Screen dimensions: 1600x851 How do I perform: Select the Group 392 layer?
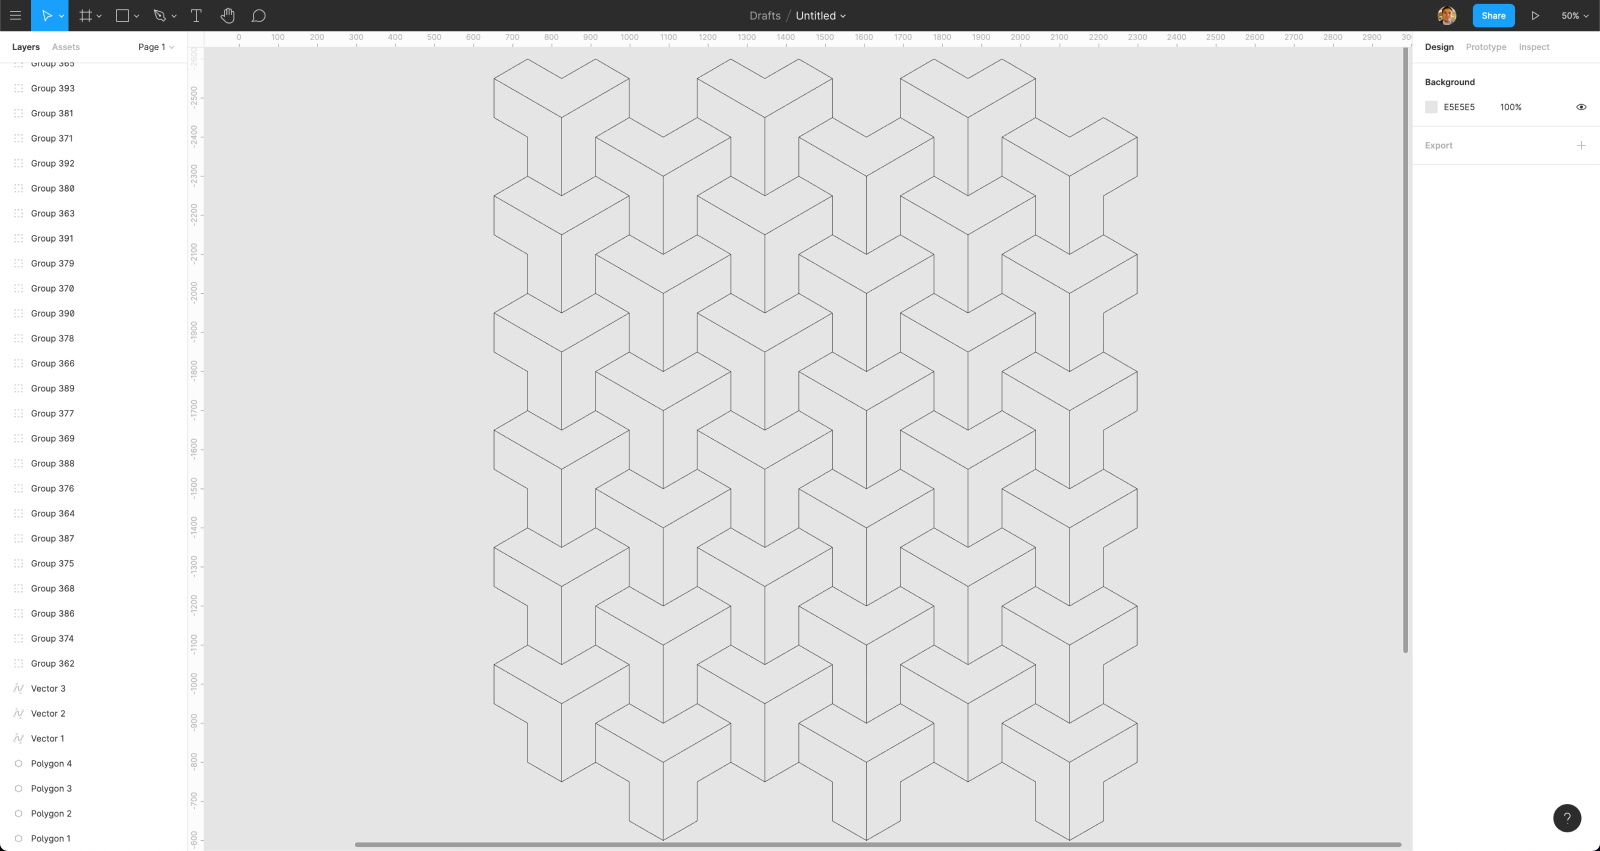click(x=94, y=163)
